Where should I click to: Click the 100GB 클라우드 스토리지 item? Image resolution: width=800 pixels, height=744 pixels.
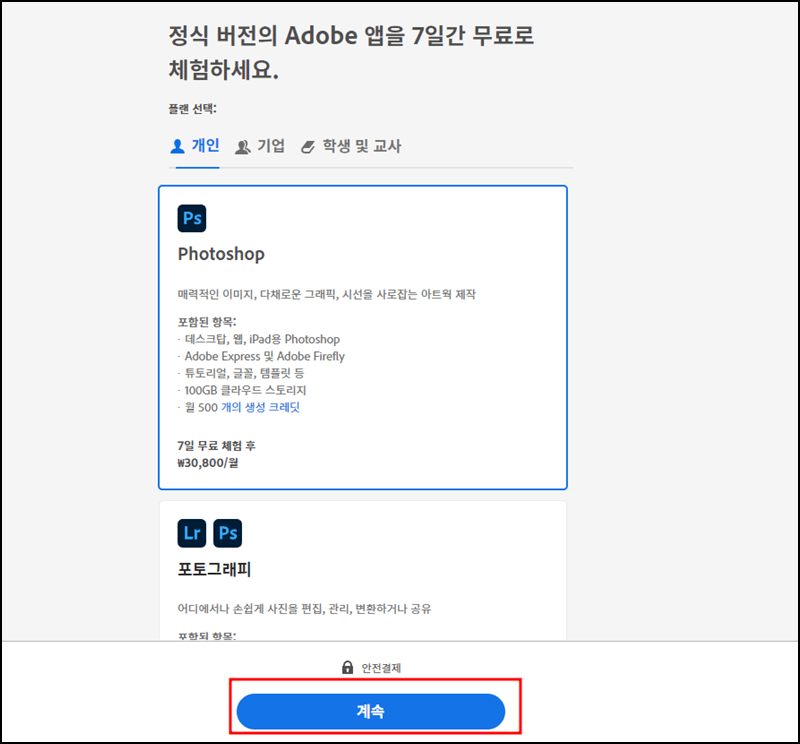click(x=245, y=390)
